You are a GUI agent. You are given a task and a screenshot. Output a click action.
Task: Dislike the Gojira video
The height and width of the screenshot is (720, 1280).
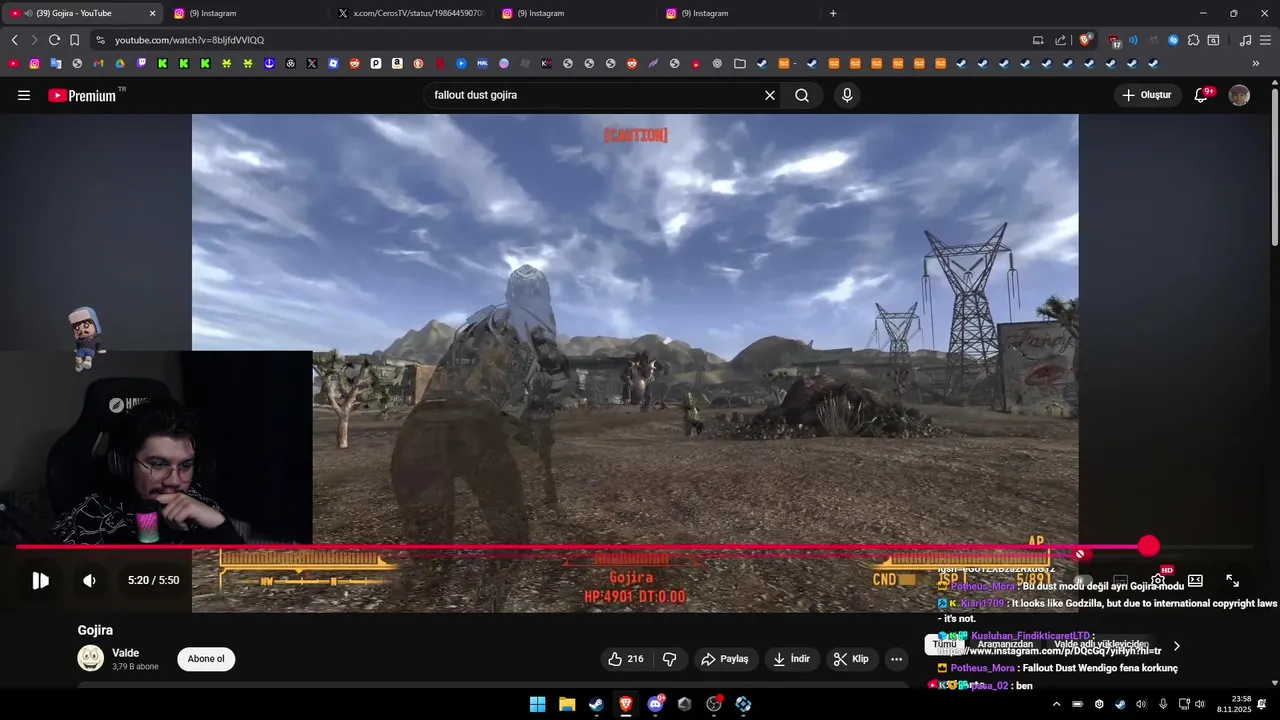point(670,659)
